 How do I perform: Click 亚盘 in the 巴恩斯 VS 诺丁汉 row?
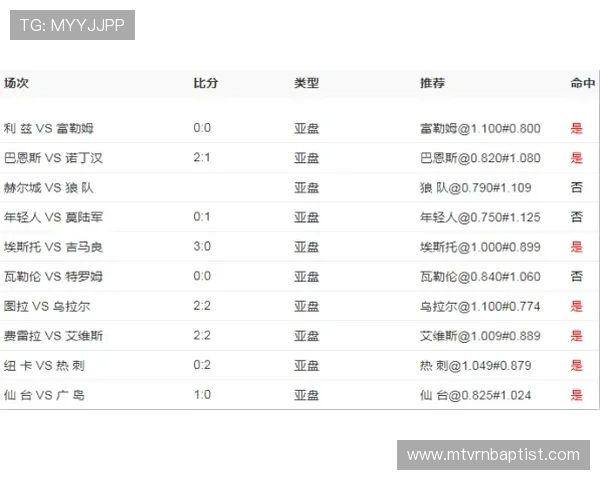pyautogui.click(x=306, y=158)
